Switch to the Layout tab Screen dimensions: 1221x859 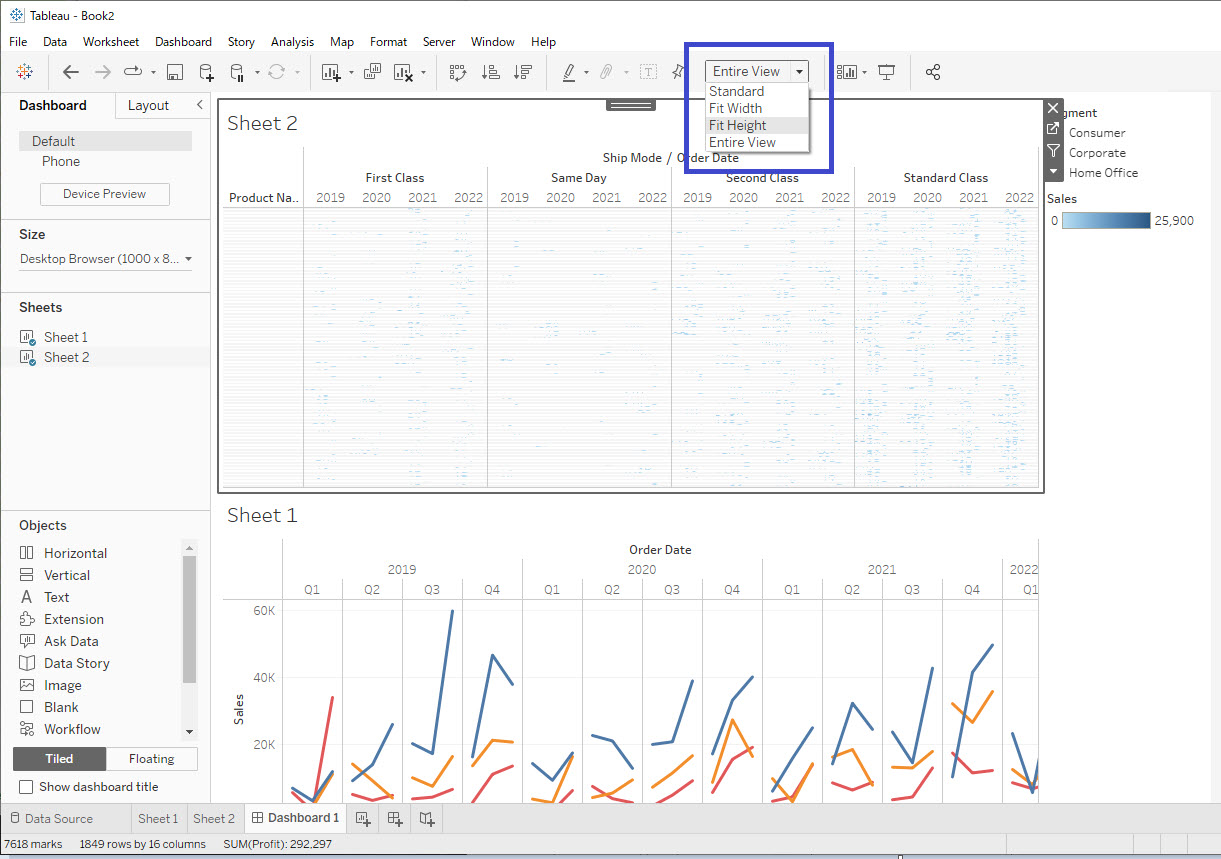147,105
